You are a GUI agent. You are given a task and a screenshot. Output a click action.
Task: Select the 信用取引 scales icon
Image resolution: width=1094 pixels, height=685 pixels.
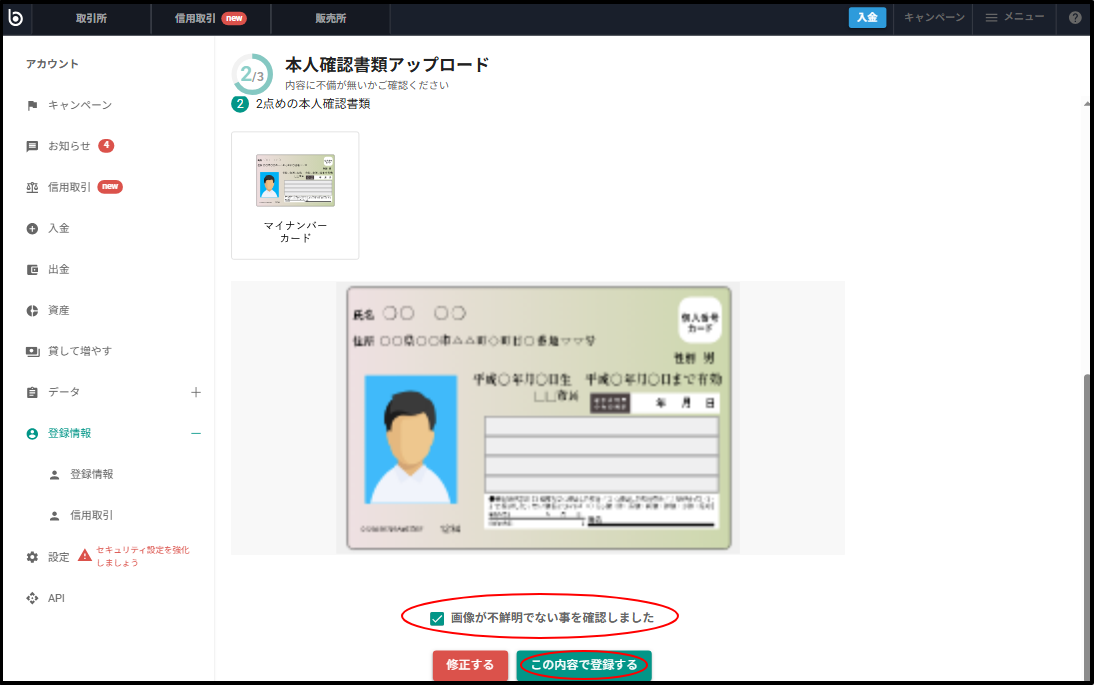point(33,186)
